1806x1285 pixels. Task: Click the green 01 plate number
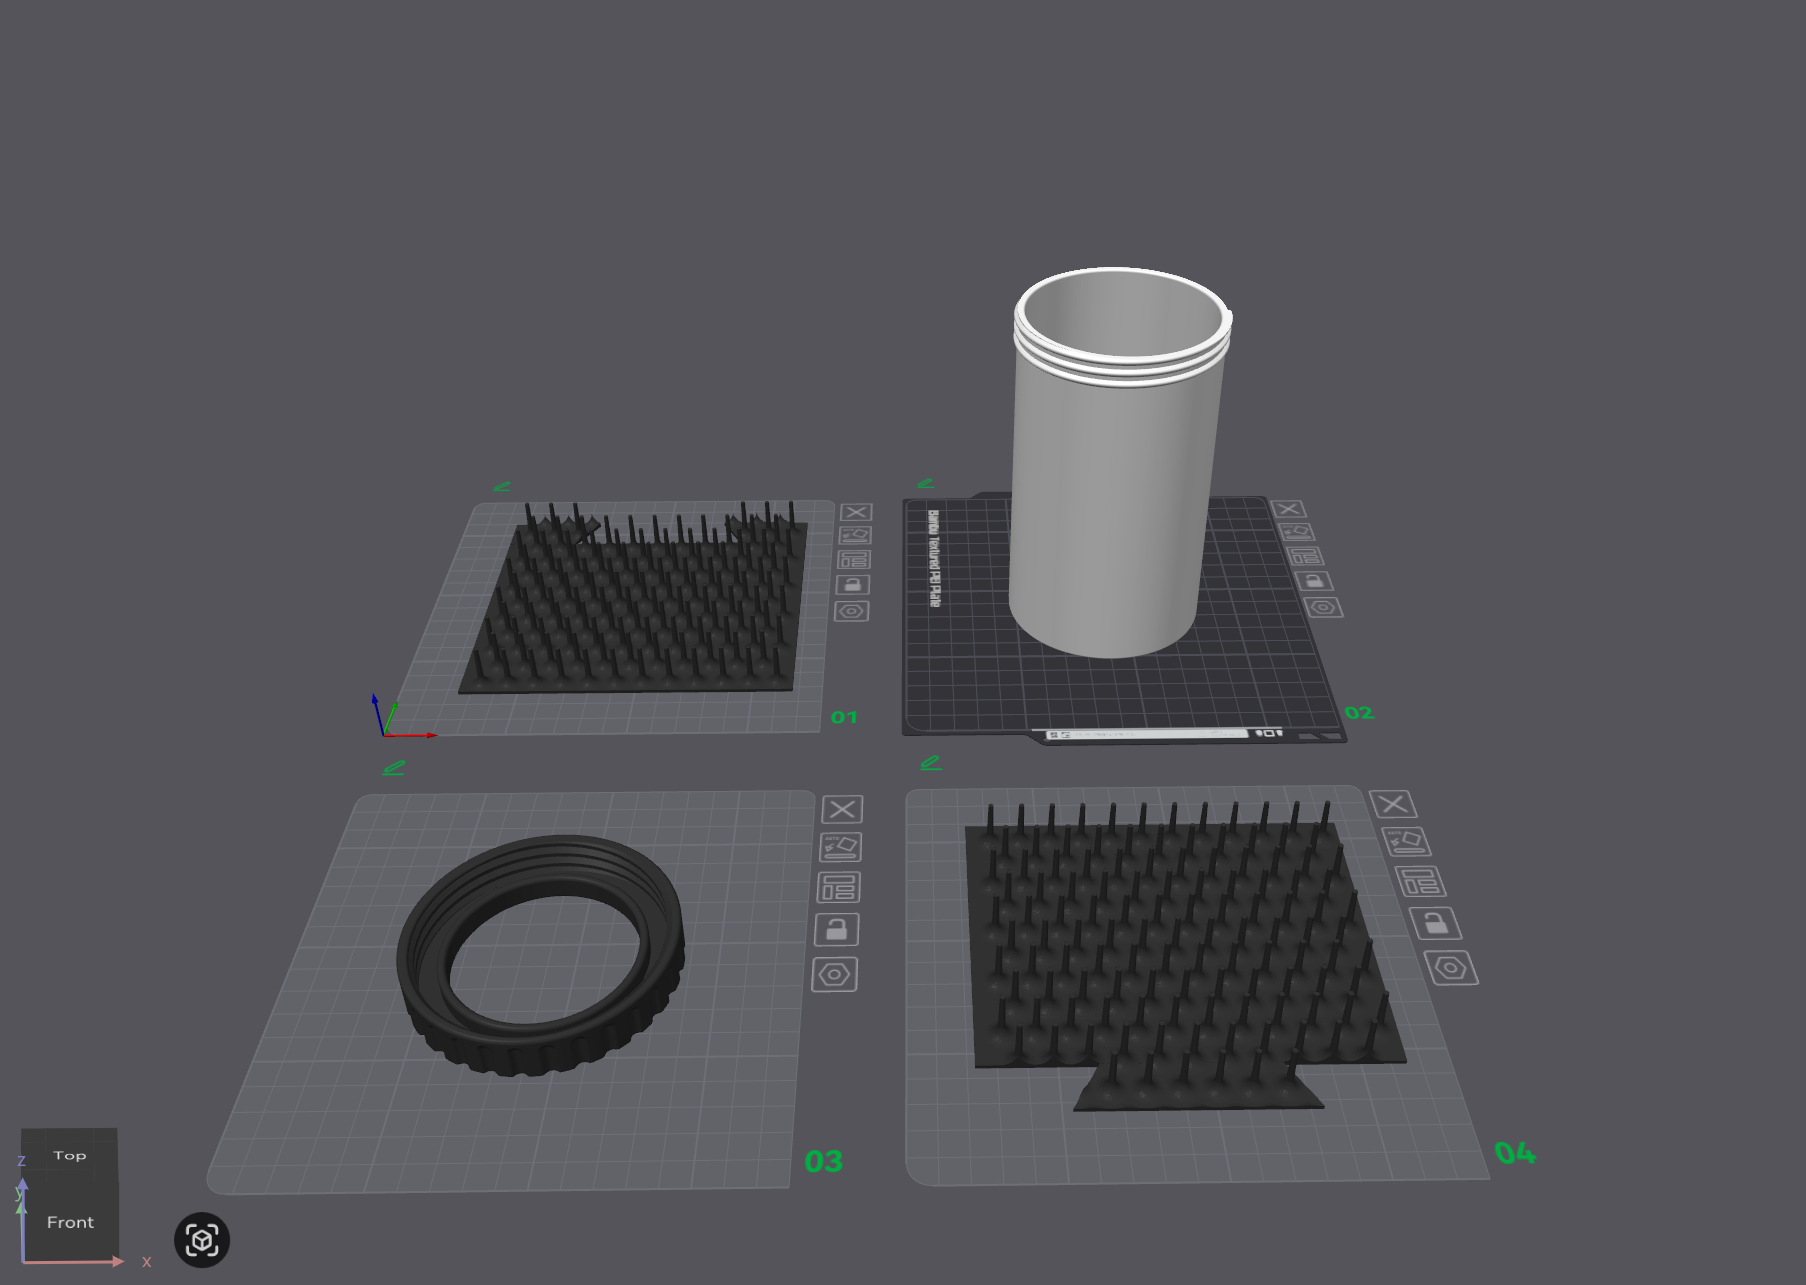(844, 717)
